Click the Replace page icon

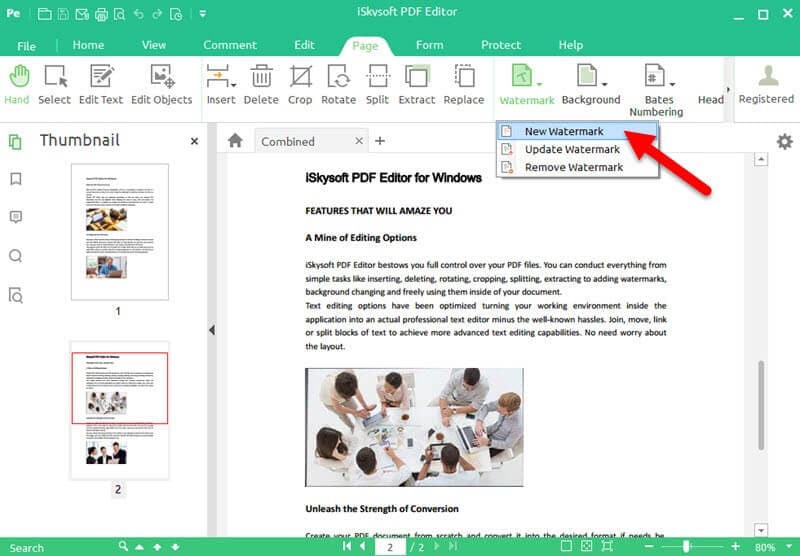click(464, 85)
